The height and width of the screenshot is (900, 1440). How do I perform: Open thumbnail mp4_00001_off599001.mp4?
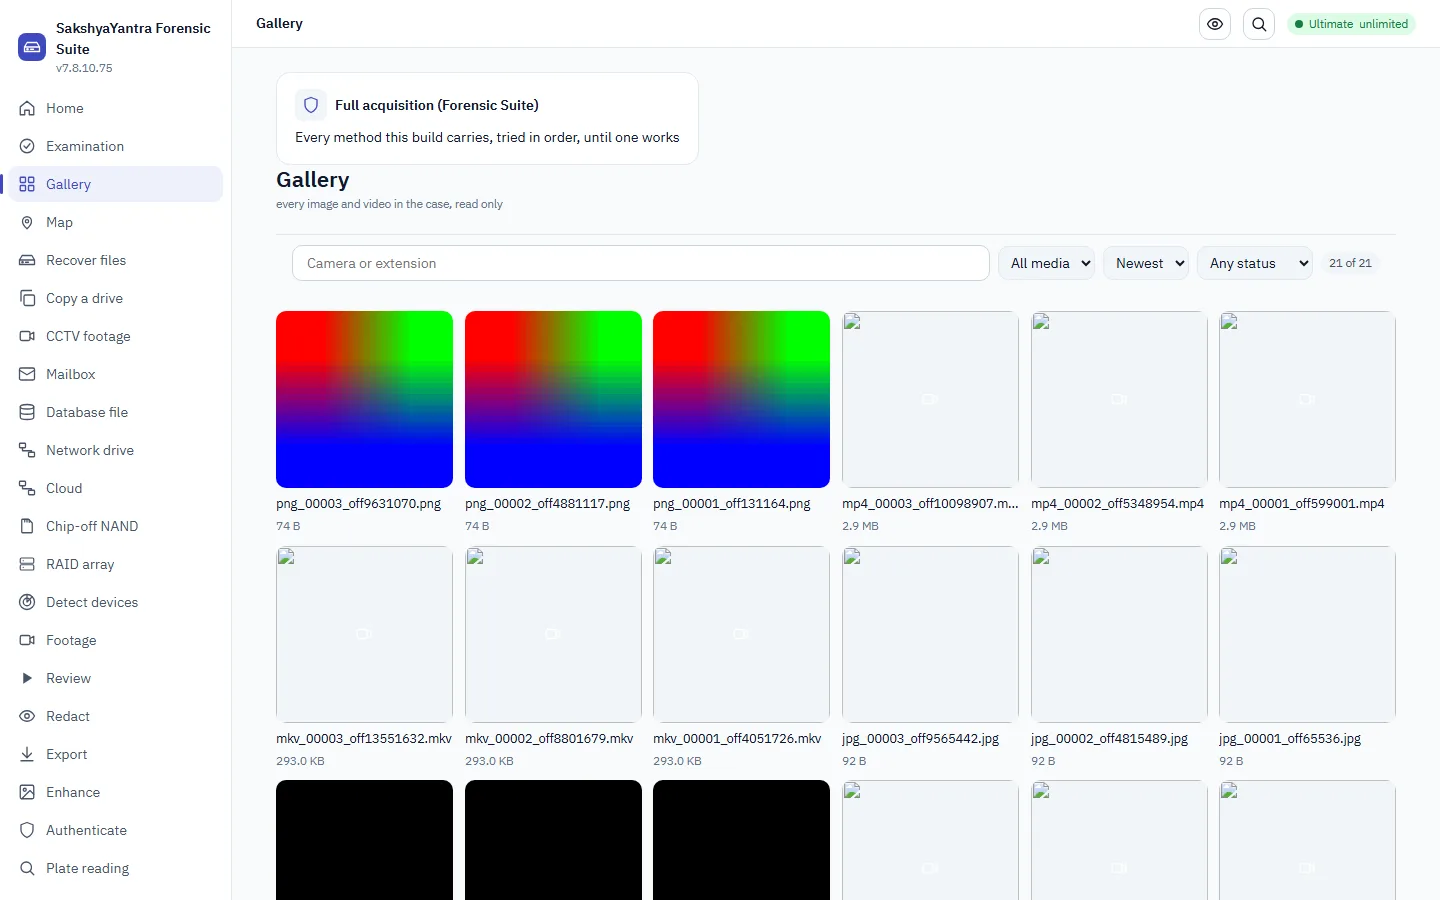pyautogui.click(x=1307, y=399)
